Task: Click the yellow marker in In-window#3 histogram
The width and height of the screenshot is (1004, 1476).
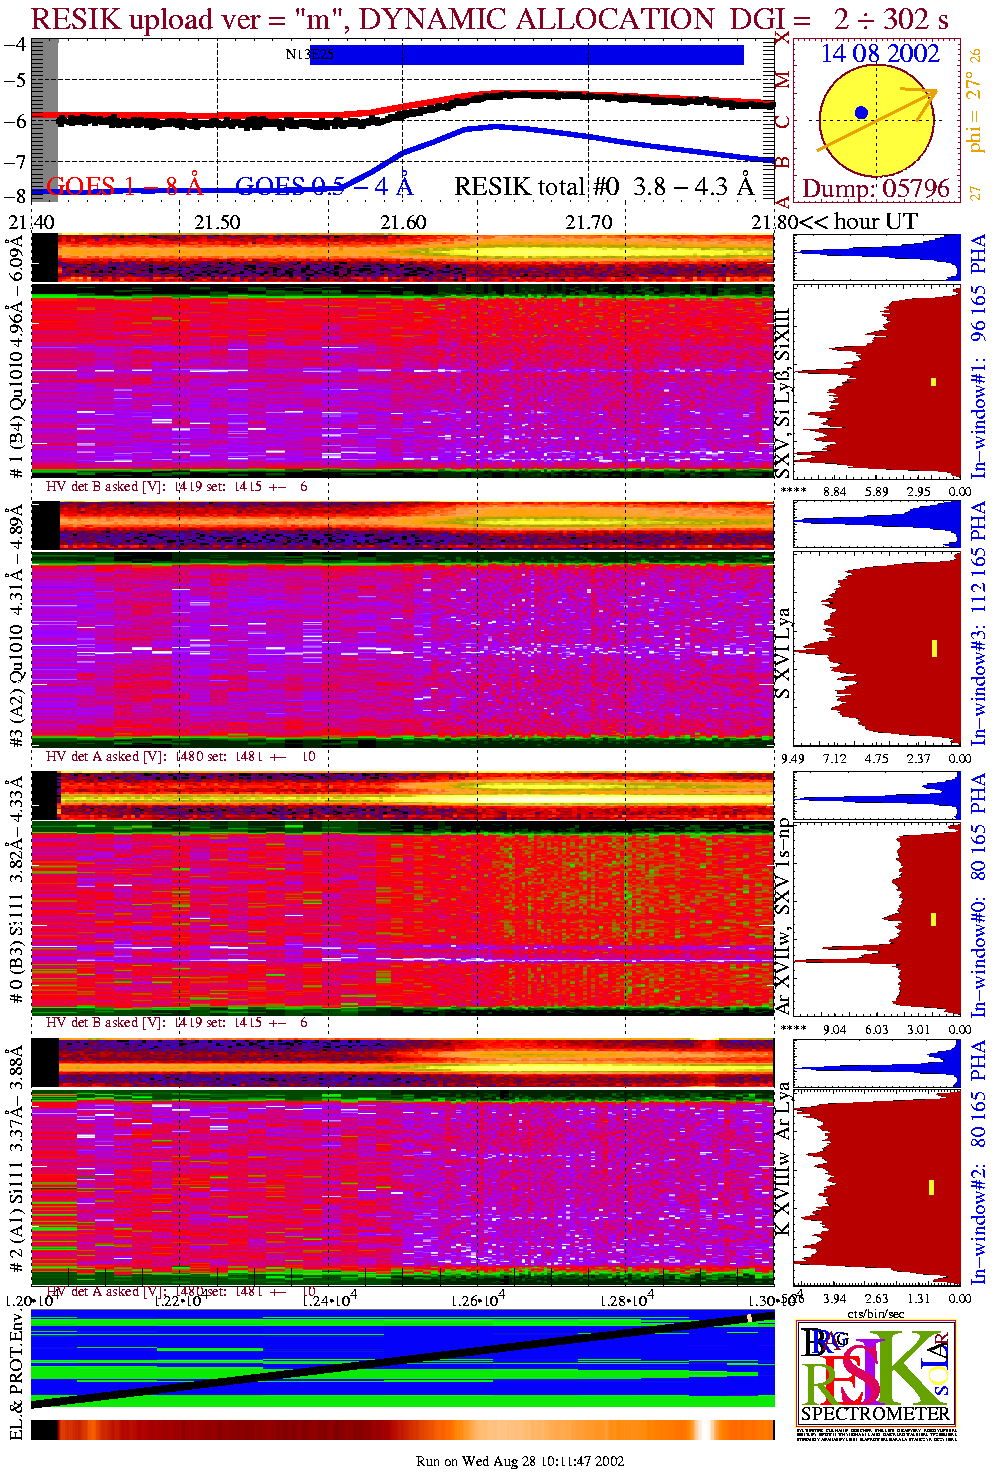Action: pyautogui.click(x=934, y=648)
